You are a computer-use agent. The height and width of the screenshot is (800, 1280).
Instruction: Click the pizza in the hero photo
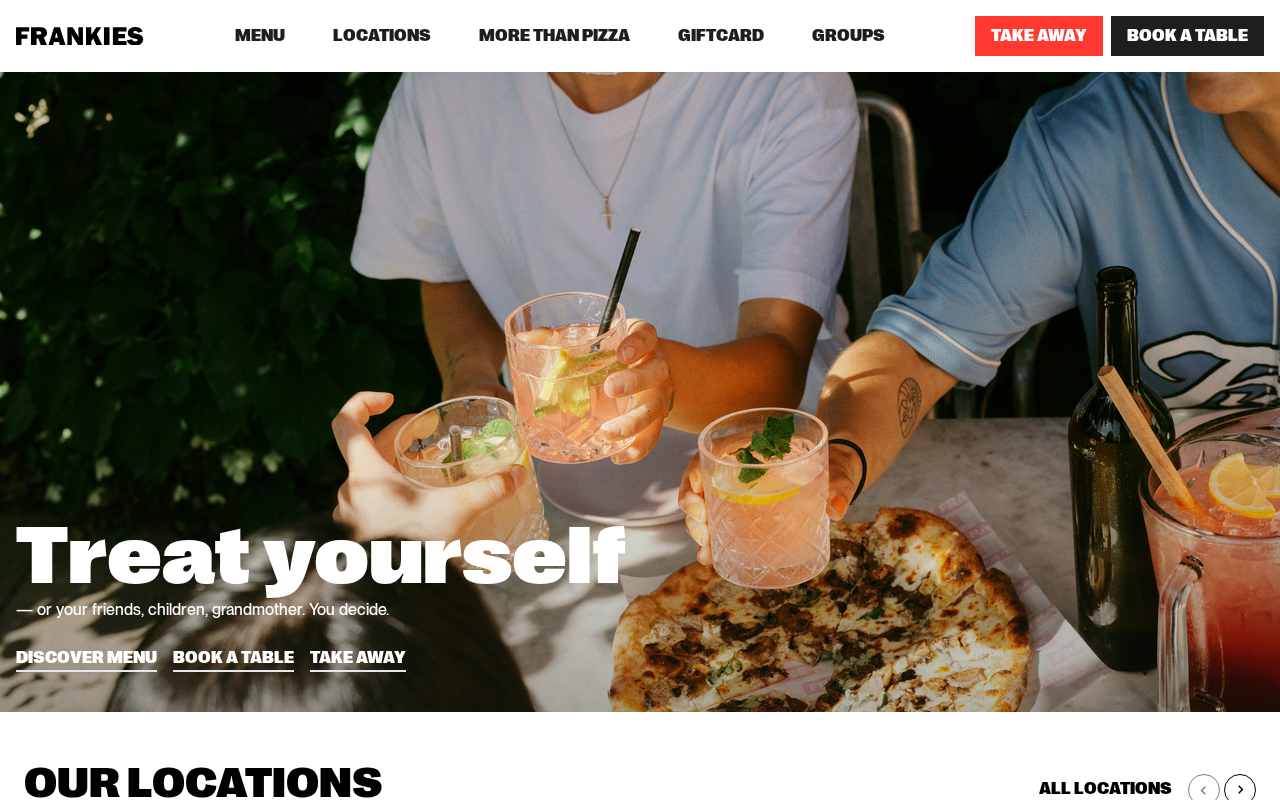(820, 620)
